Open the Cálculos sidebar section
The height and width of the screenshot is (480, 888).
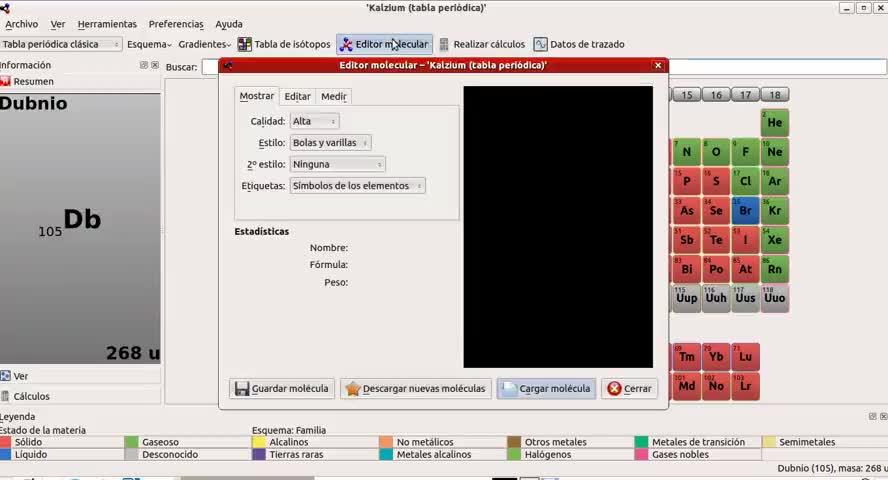tap(79, 396)
